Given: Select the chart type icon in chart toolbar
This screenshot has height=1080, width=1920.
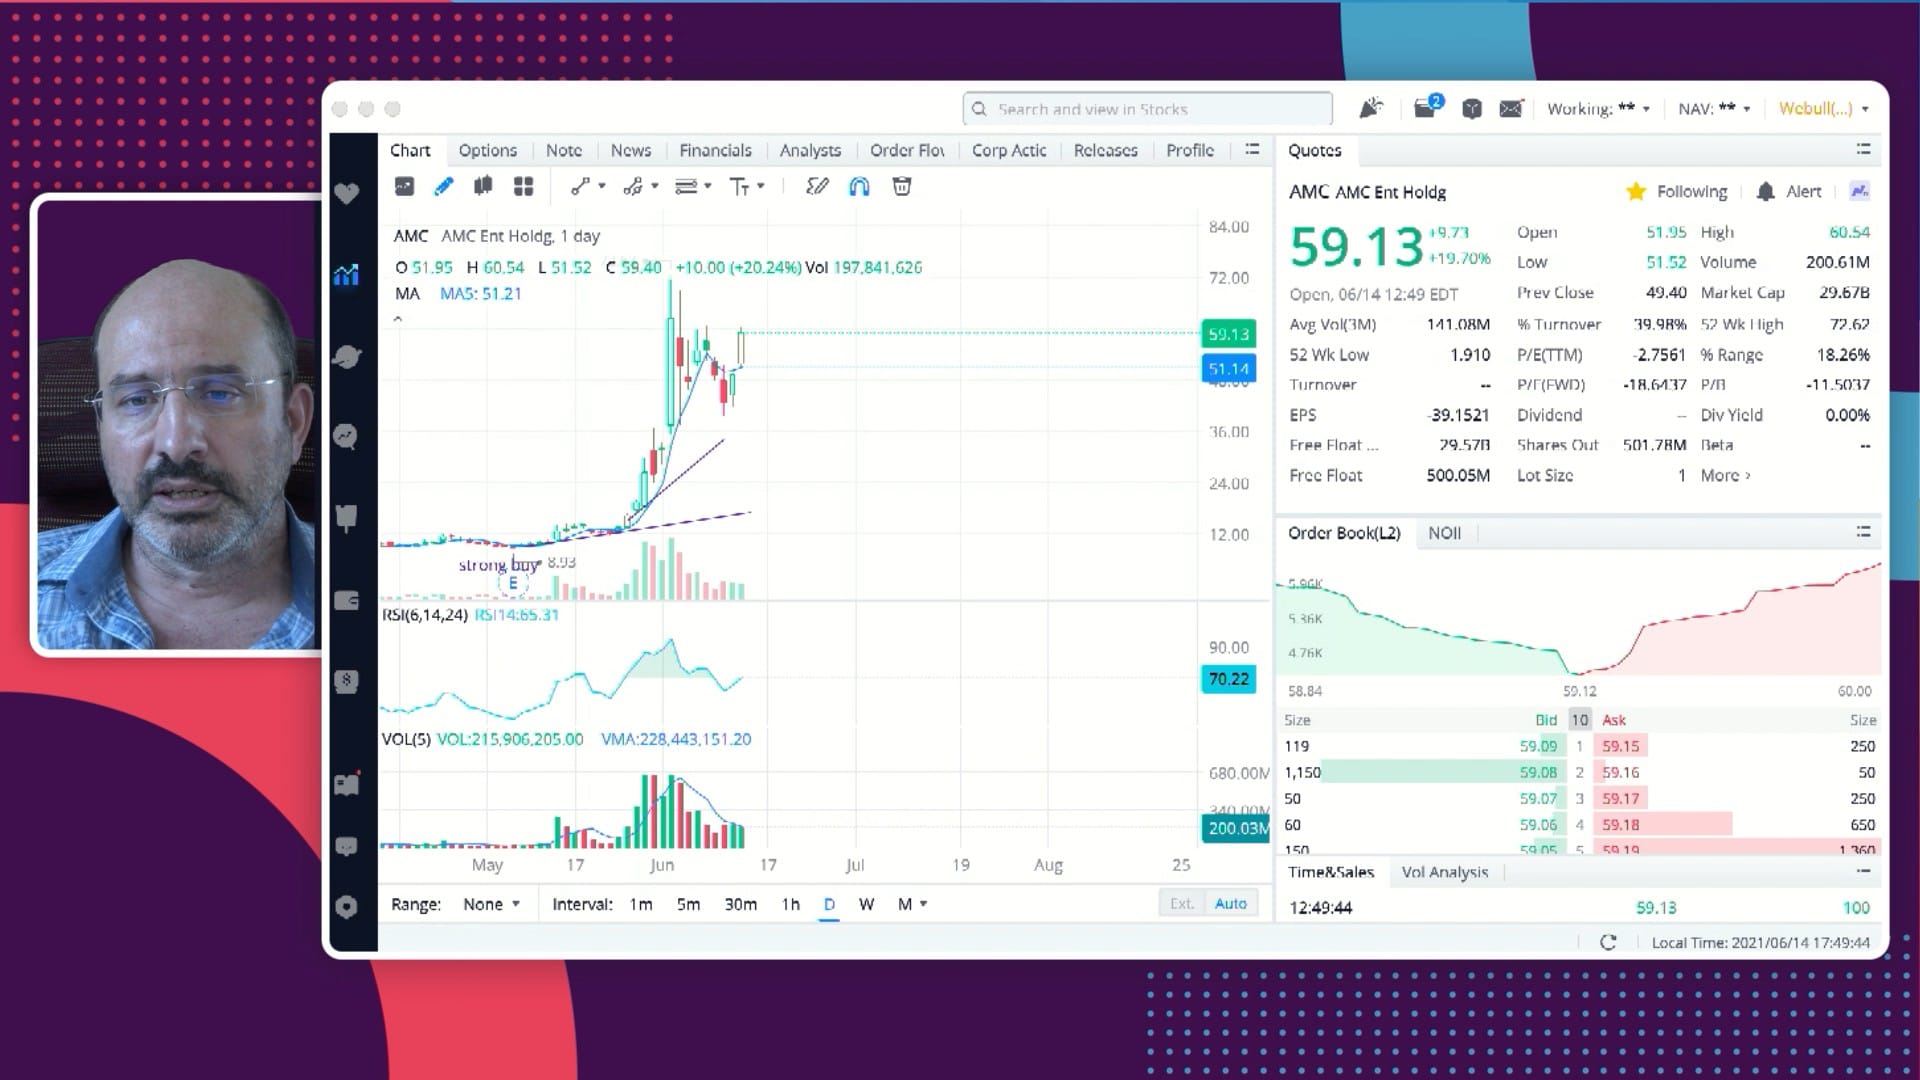Looking at the screenshot, I should pyautogui.click(x=404, y=187).
